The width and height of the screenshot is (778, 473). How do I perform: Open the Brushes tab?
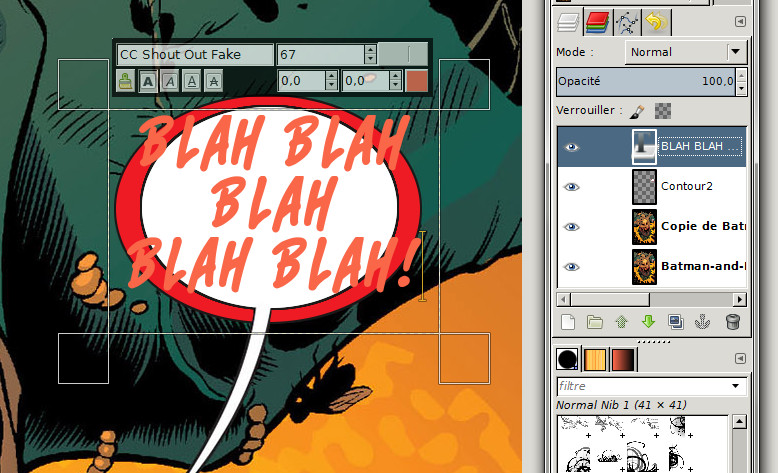[567, 359]
